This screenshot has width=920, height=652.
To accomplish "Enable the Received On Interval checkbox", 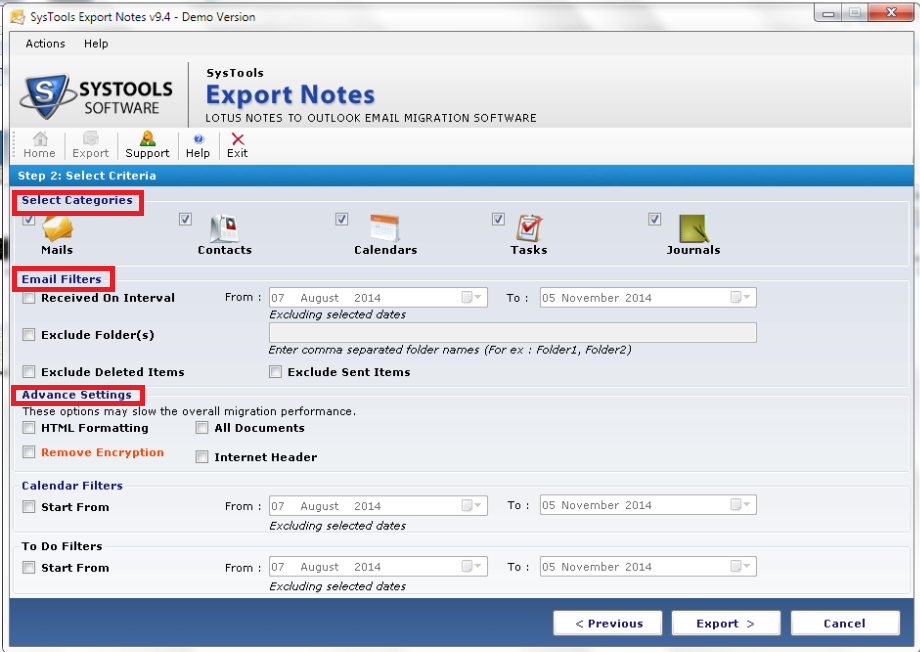I will pyautogui.click(x=29, y=298).
